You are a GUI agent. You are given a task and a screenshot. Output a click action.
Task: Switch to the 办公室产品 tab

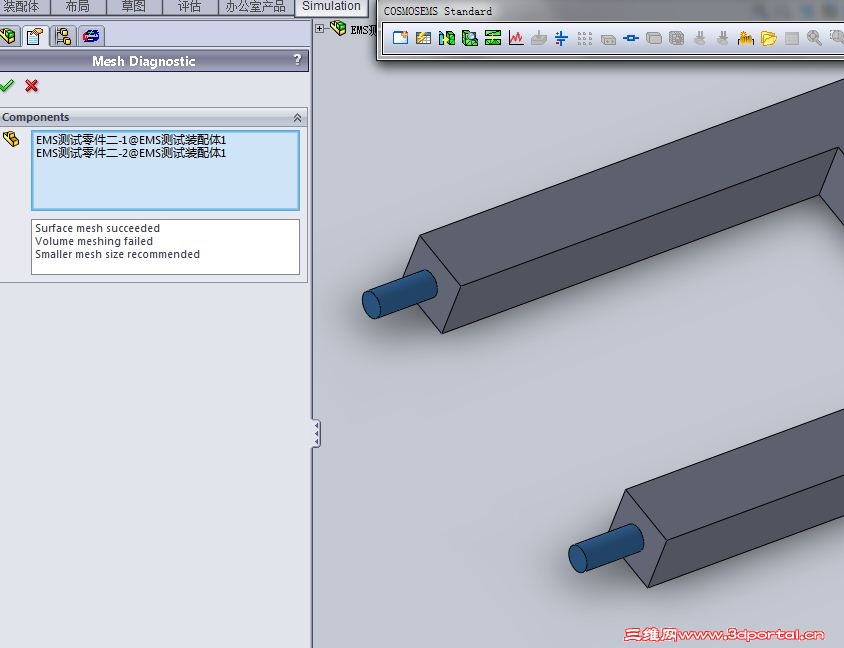(x=256, y=6)
